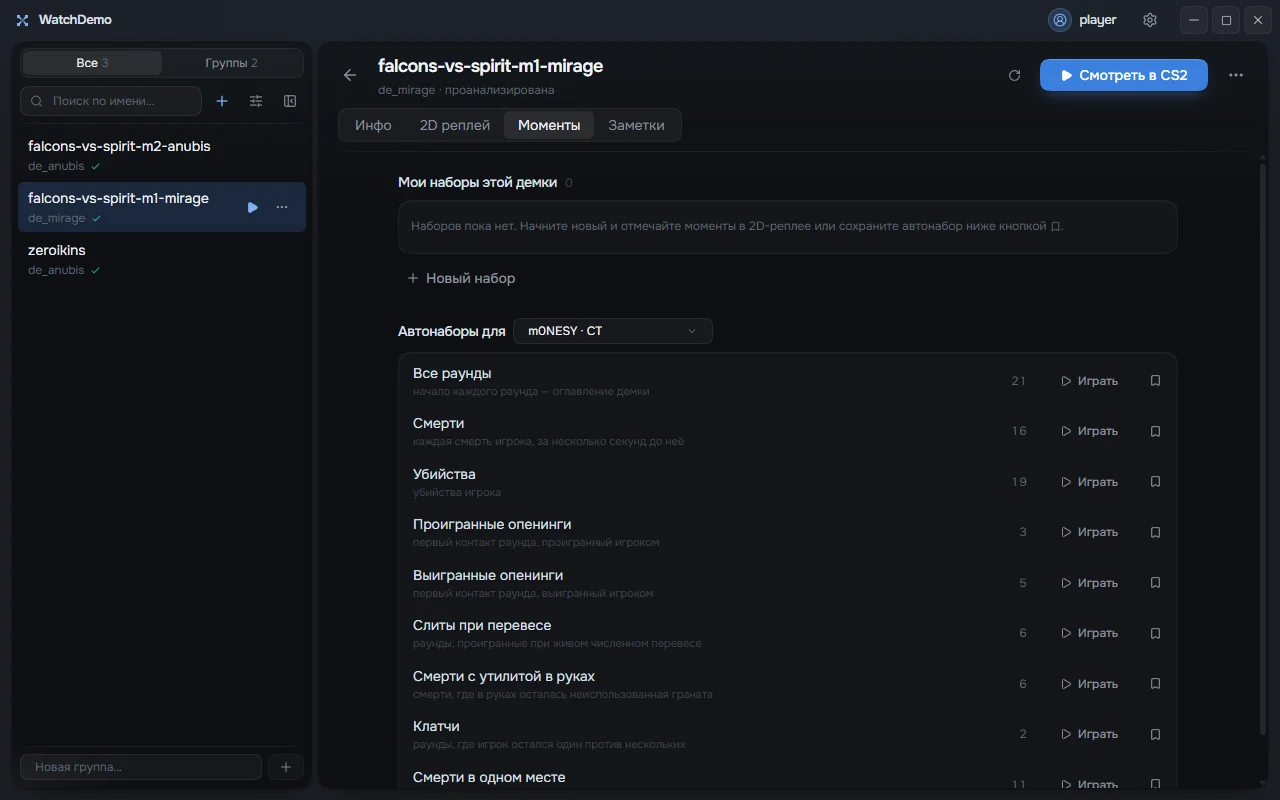
Task: Play the Все раунды set
Action: 1089,381
